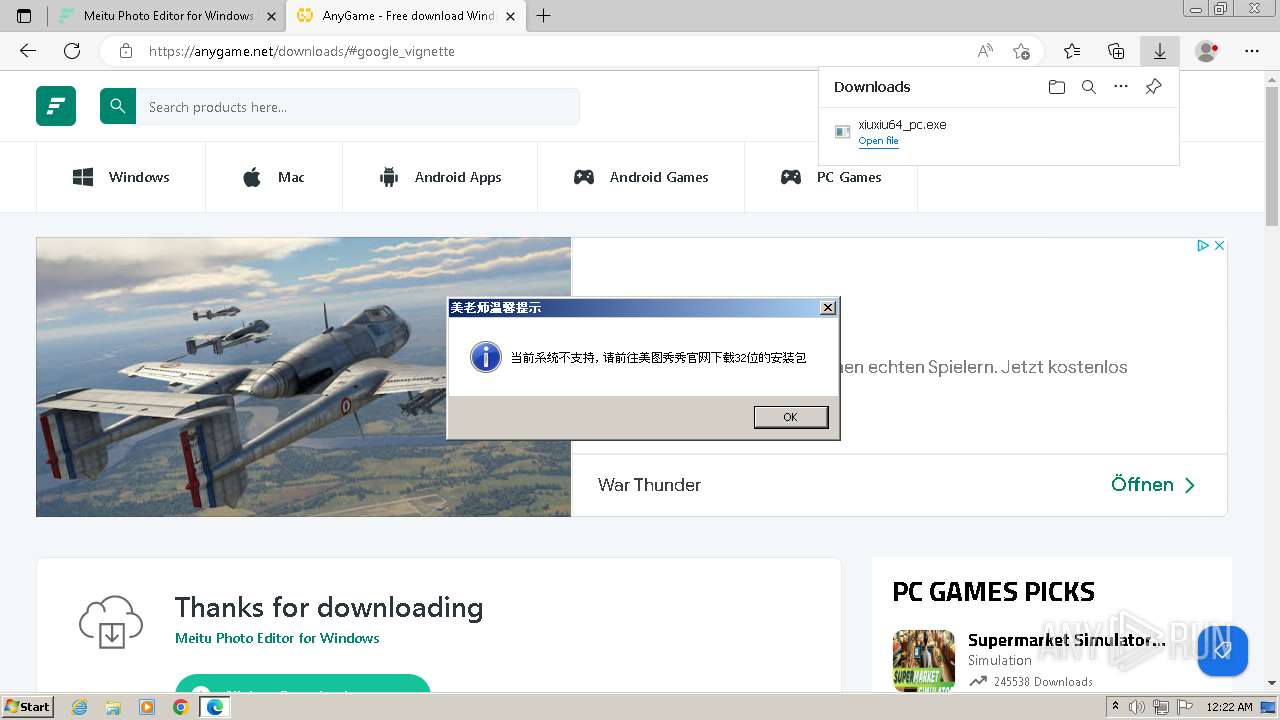Open the Mac category
Image resolution: width=1280 pixels, height=720 pixels.
coord(274,177)
